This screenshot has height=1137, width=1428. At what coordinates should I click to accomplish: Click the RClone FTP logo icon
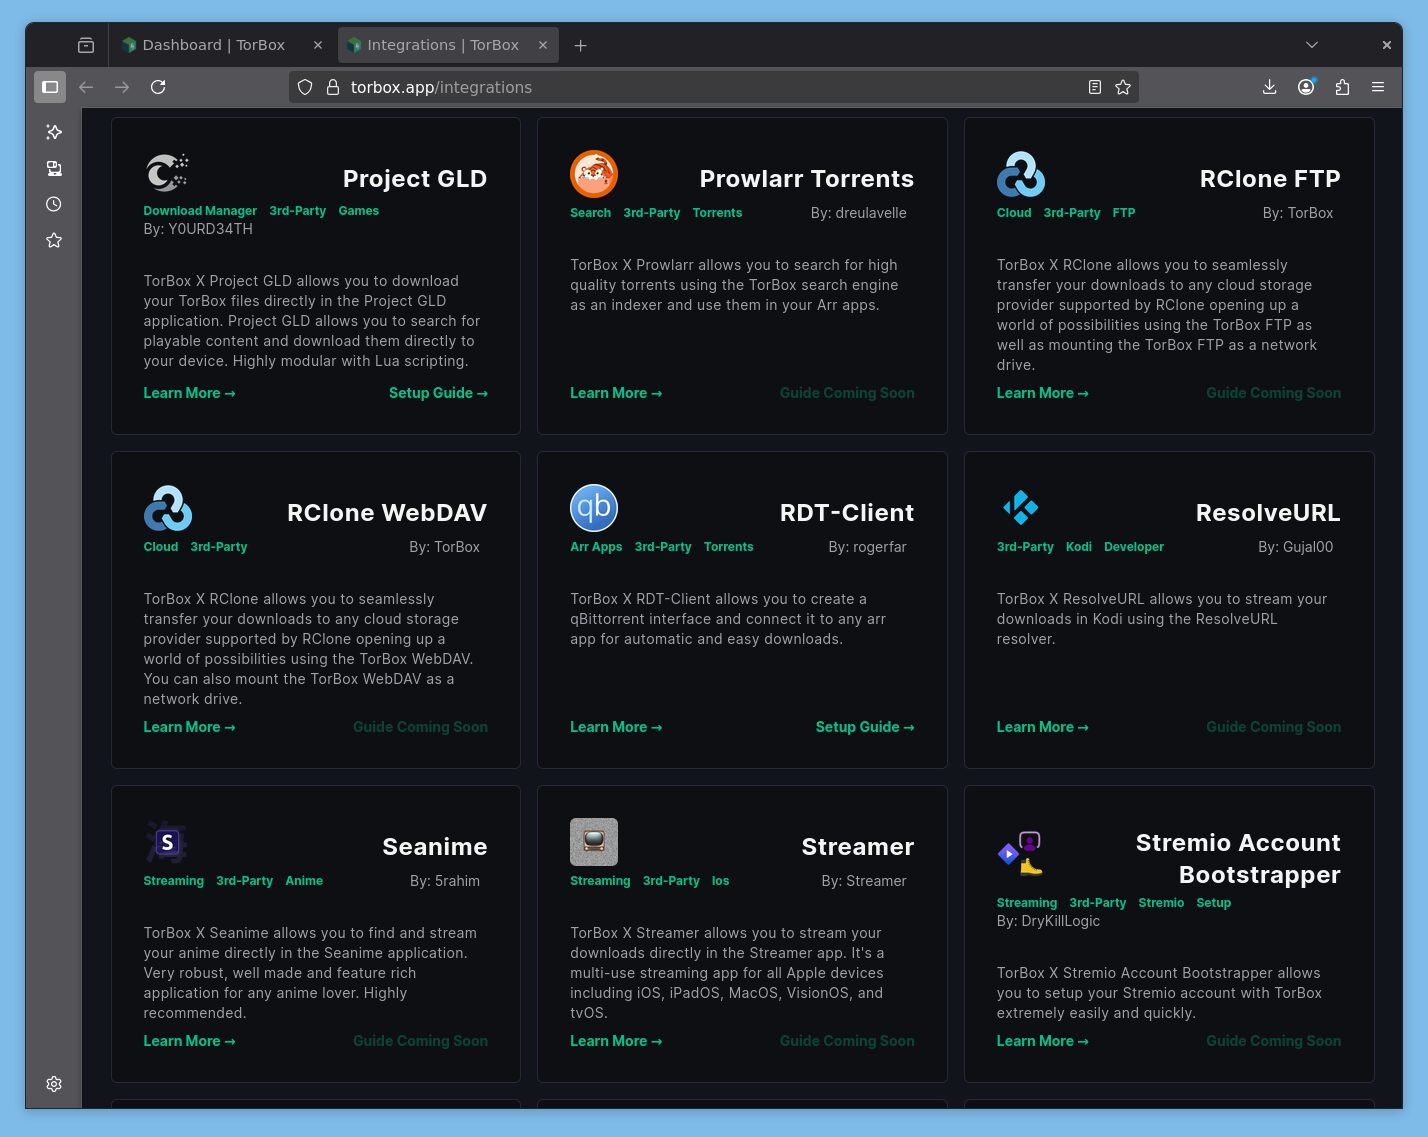[x=1020, y=174]
